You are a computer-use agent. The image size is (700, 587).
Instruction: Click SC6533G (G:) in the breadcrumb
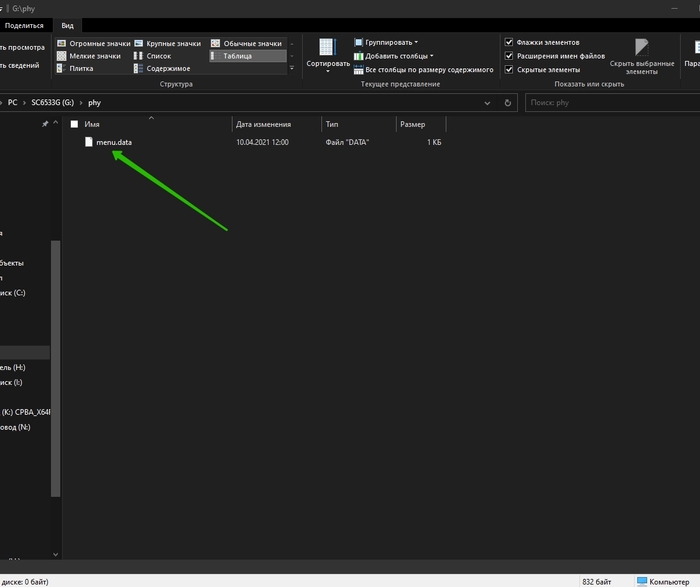[53, 103]
